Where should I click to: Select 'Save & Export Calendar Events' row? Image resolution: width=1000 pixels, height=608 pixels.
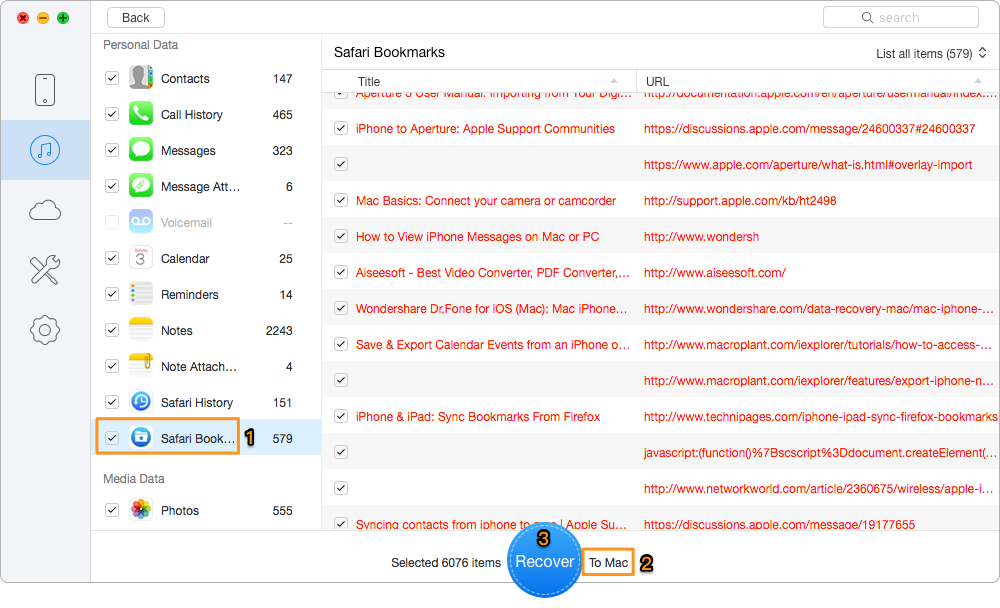click(661, 345)
